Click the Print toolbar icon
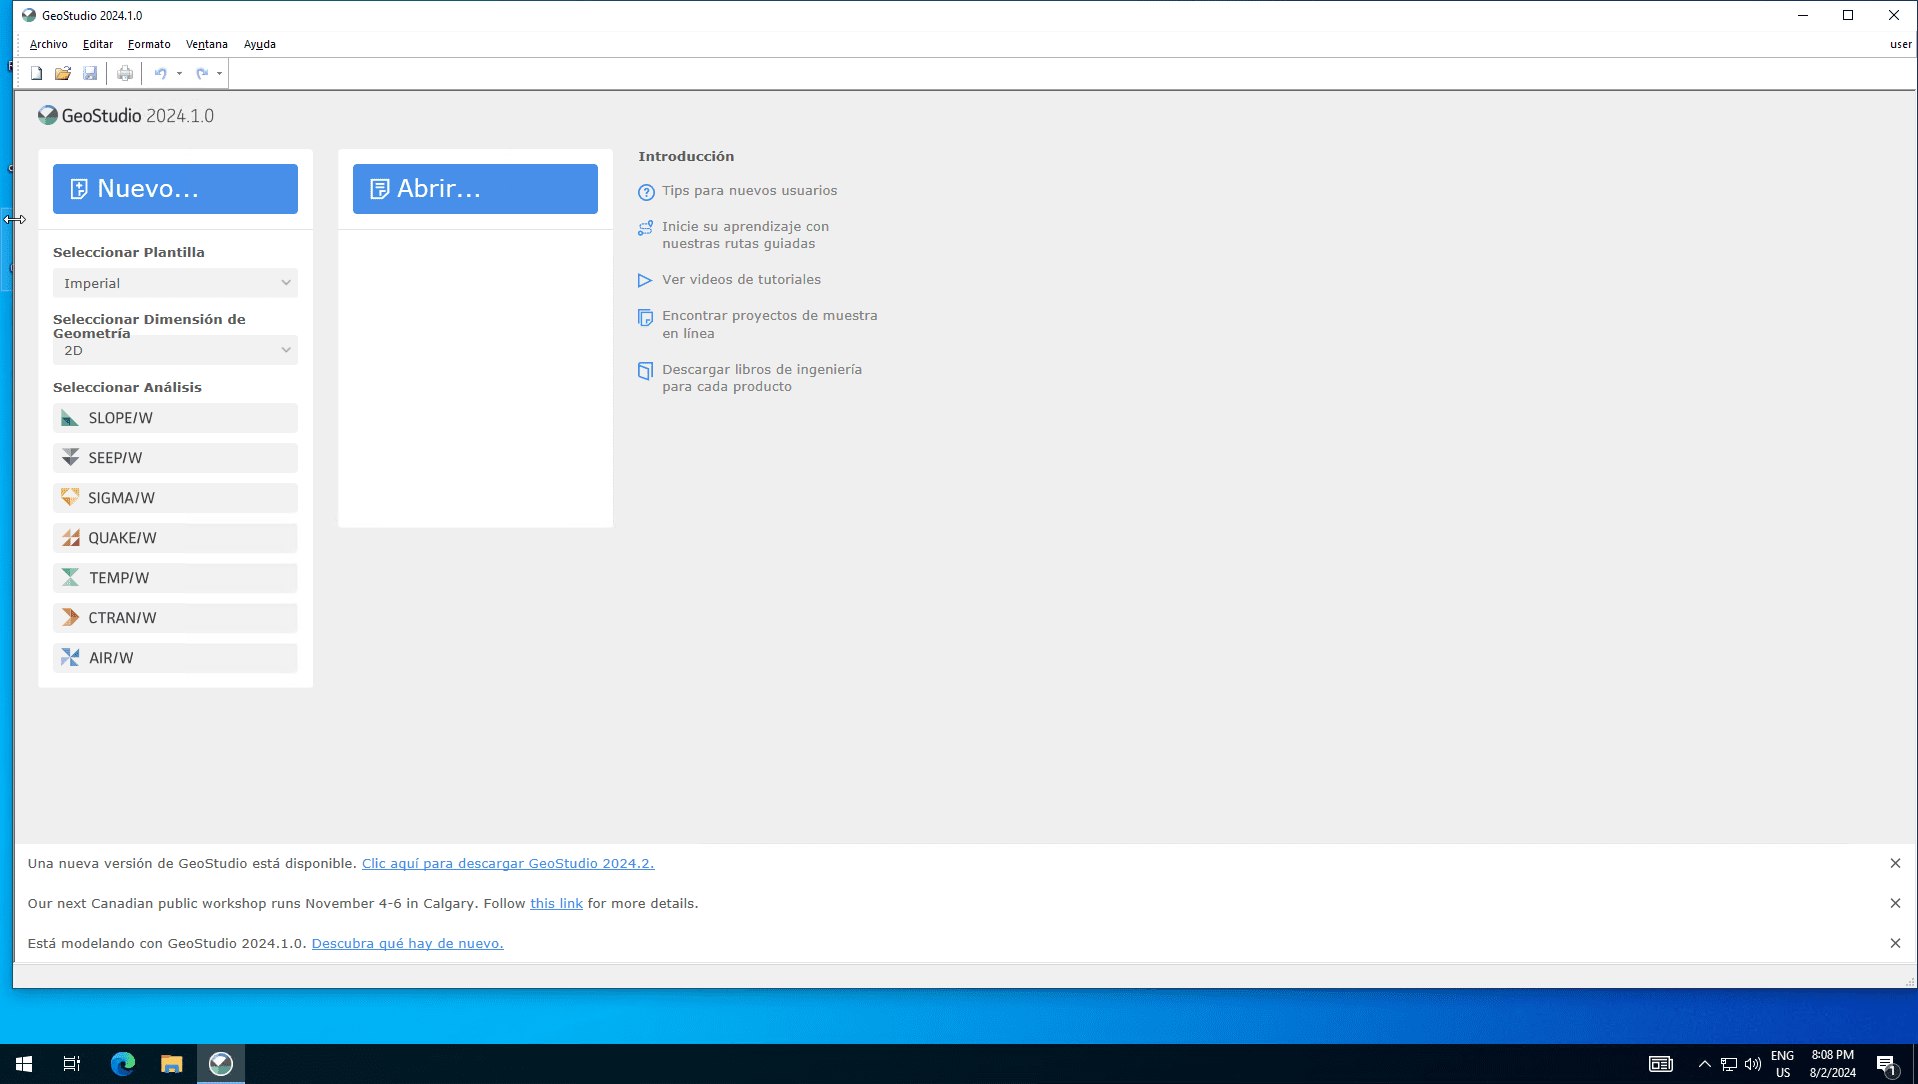Screen dimensions: 1918x1084 coord(125,73)
